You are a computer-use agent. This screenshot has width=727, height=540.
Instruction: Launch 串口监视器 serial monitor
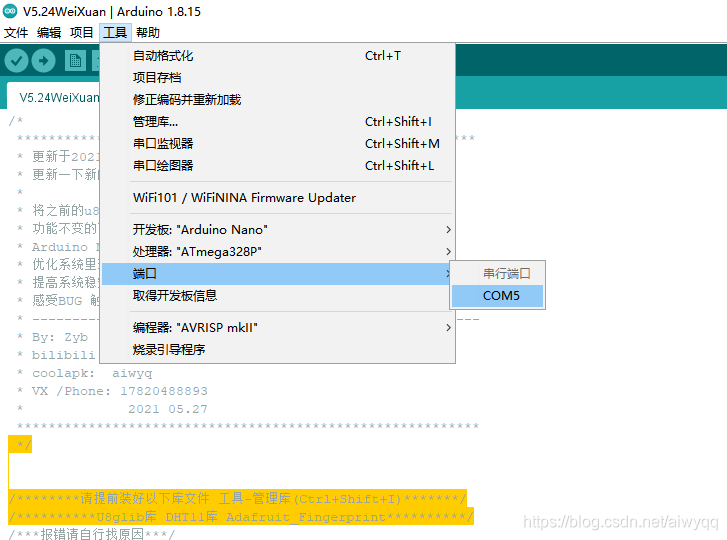pos(277,144)
